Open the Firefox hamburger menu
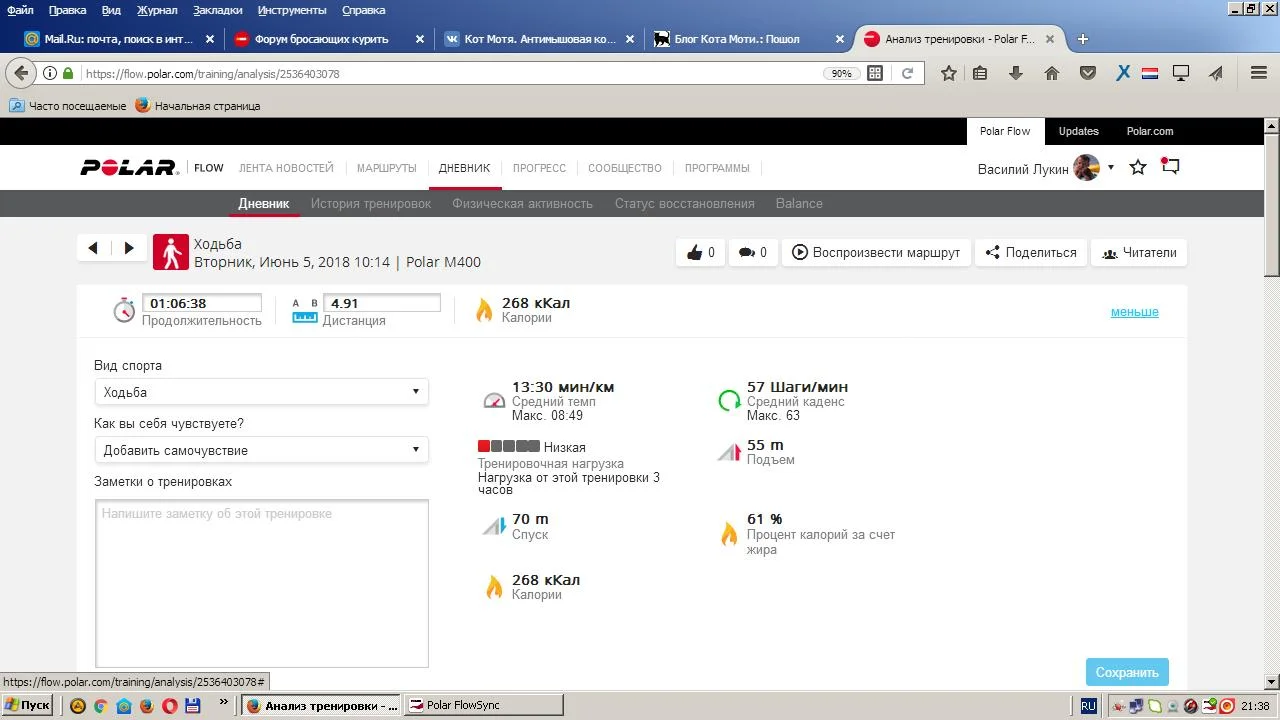The height and width of the screenshot is (720, 1280). (1259, 73)
